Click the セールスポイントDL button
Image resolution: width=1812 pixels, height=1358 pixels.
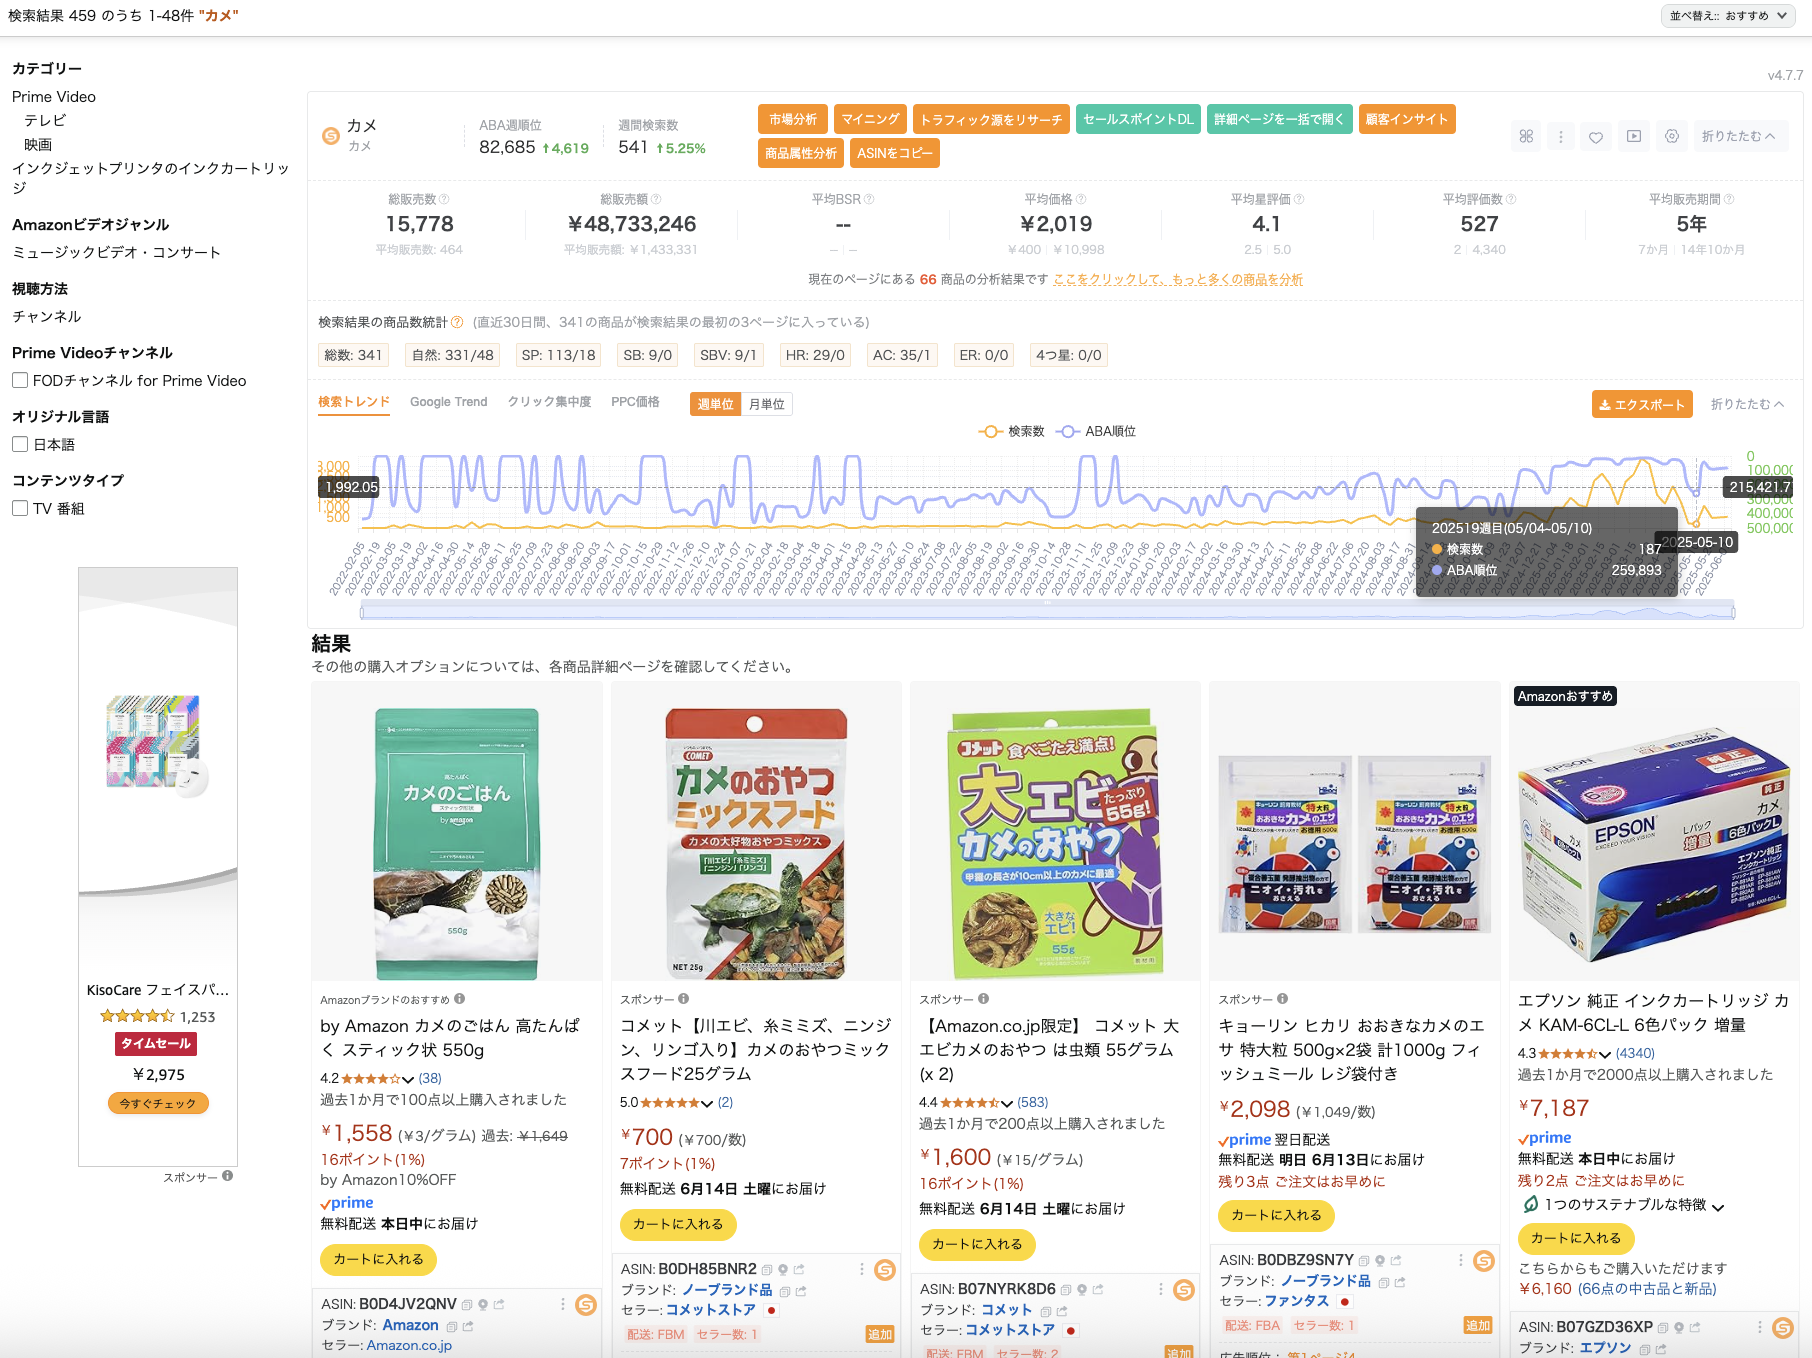click(1138, 119)
